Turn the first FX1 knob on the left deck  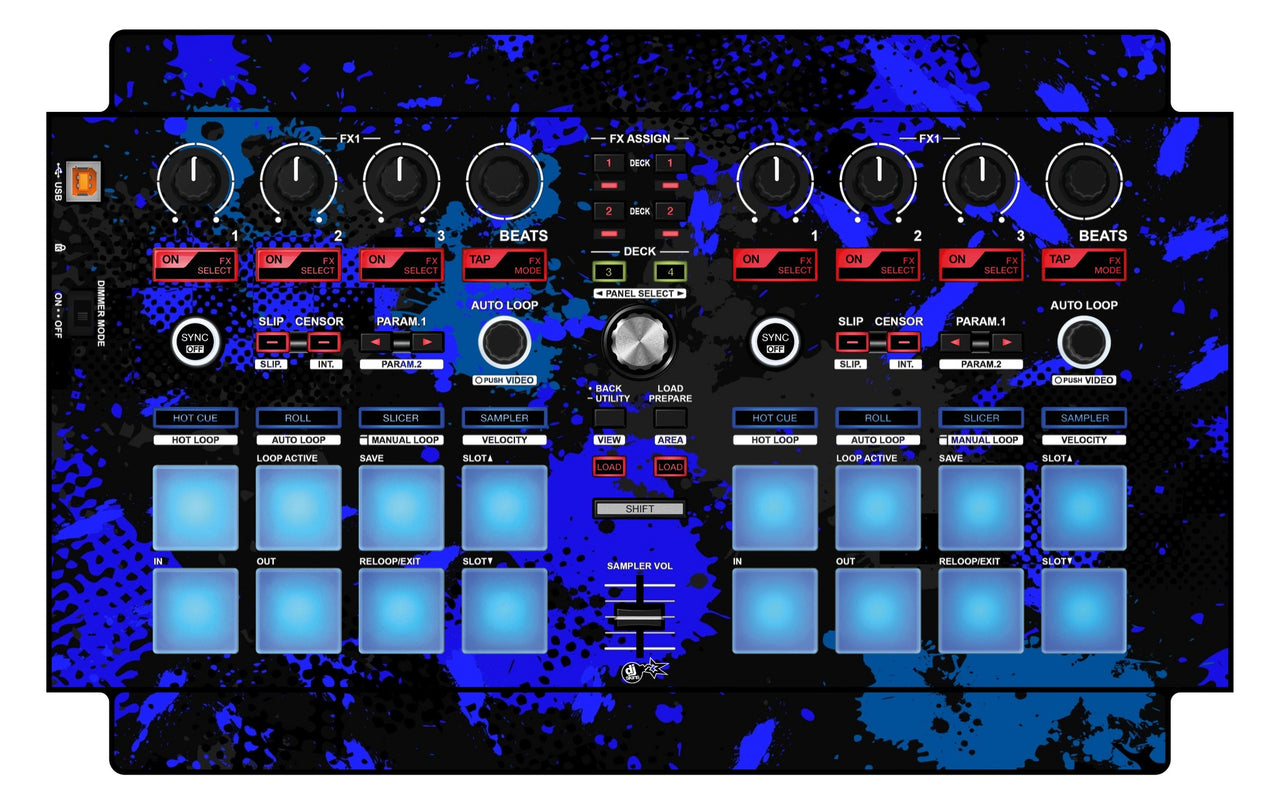196,180
